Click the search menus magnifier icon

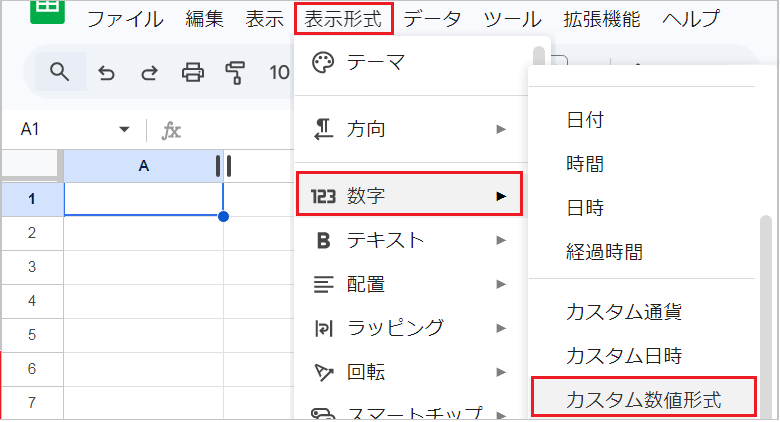pos(59,72)
